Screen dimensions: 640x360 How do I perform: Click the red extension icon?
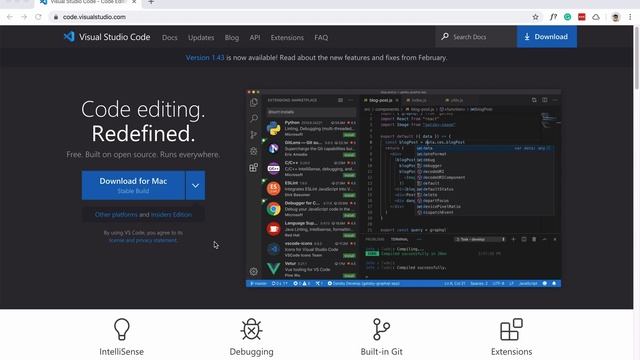[x=582, y=17]
